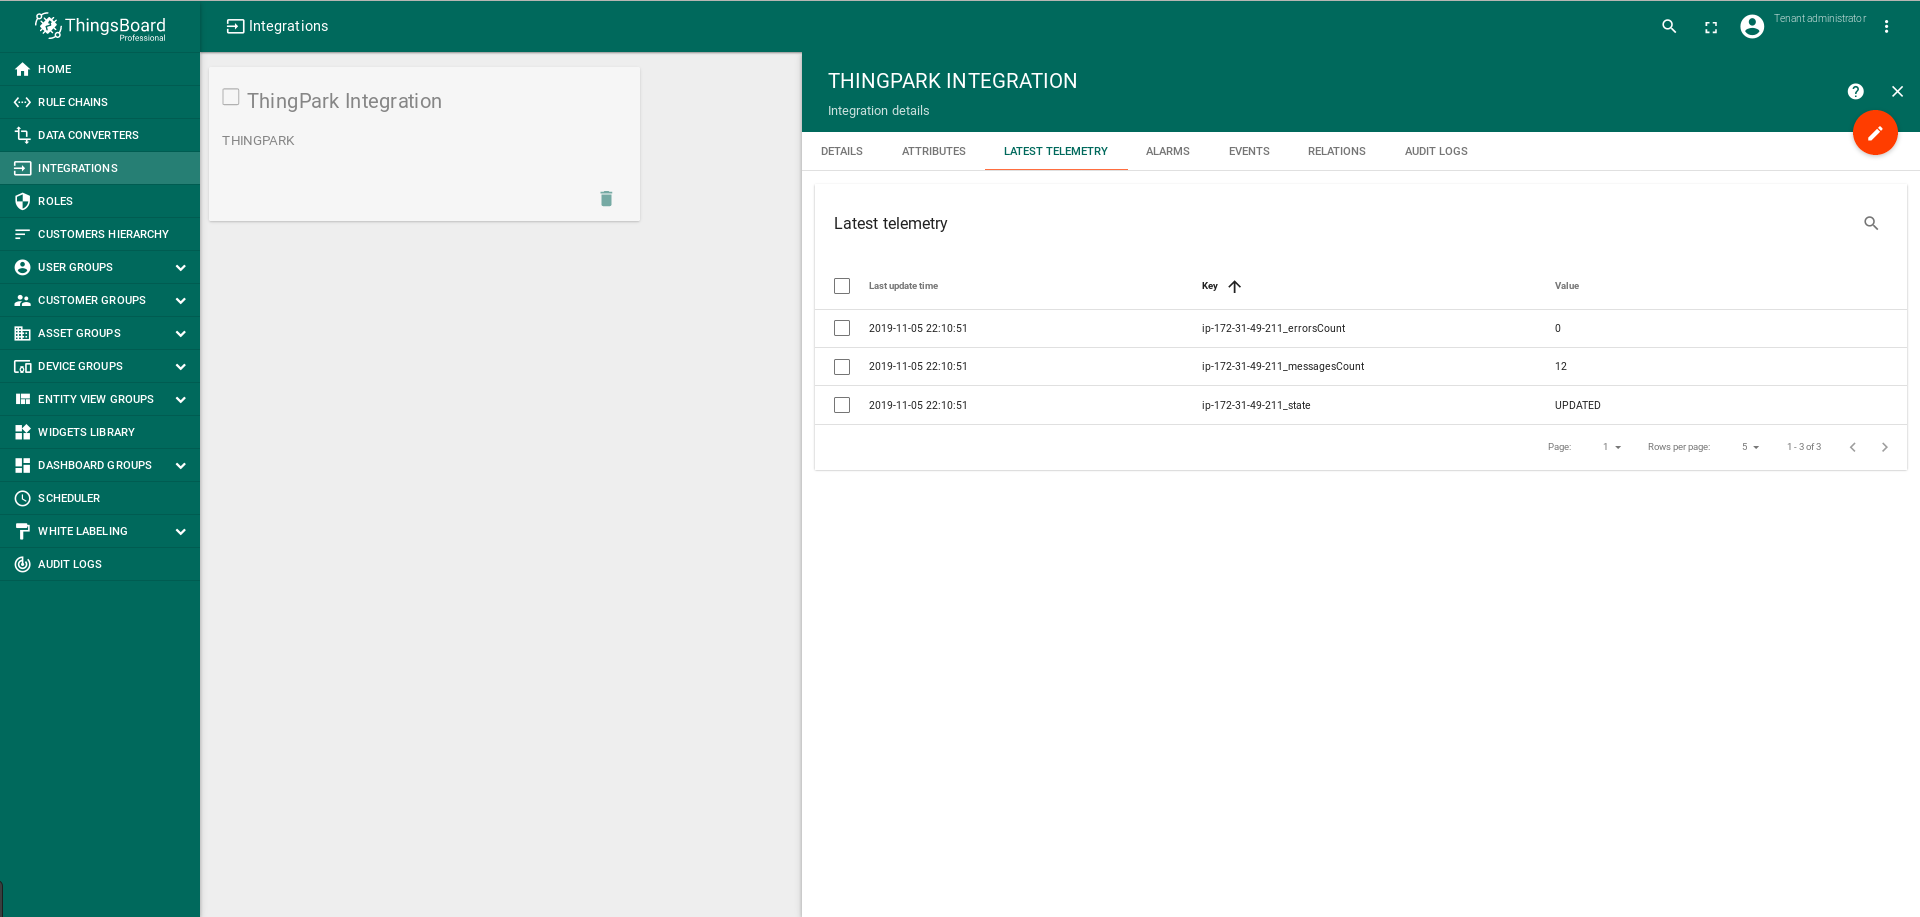Screen dimensions: 1920x917
Task: Click the Customer Groups icon
Action: pyautogui.click(x=22, y=300)
